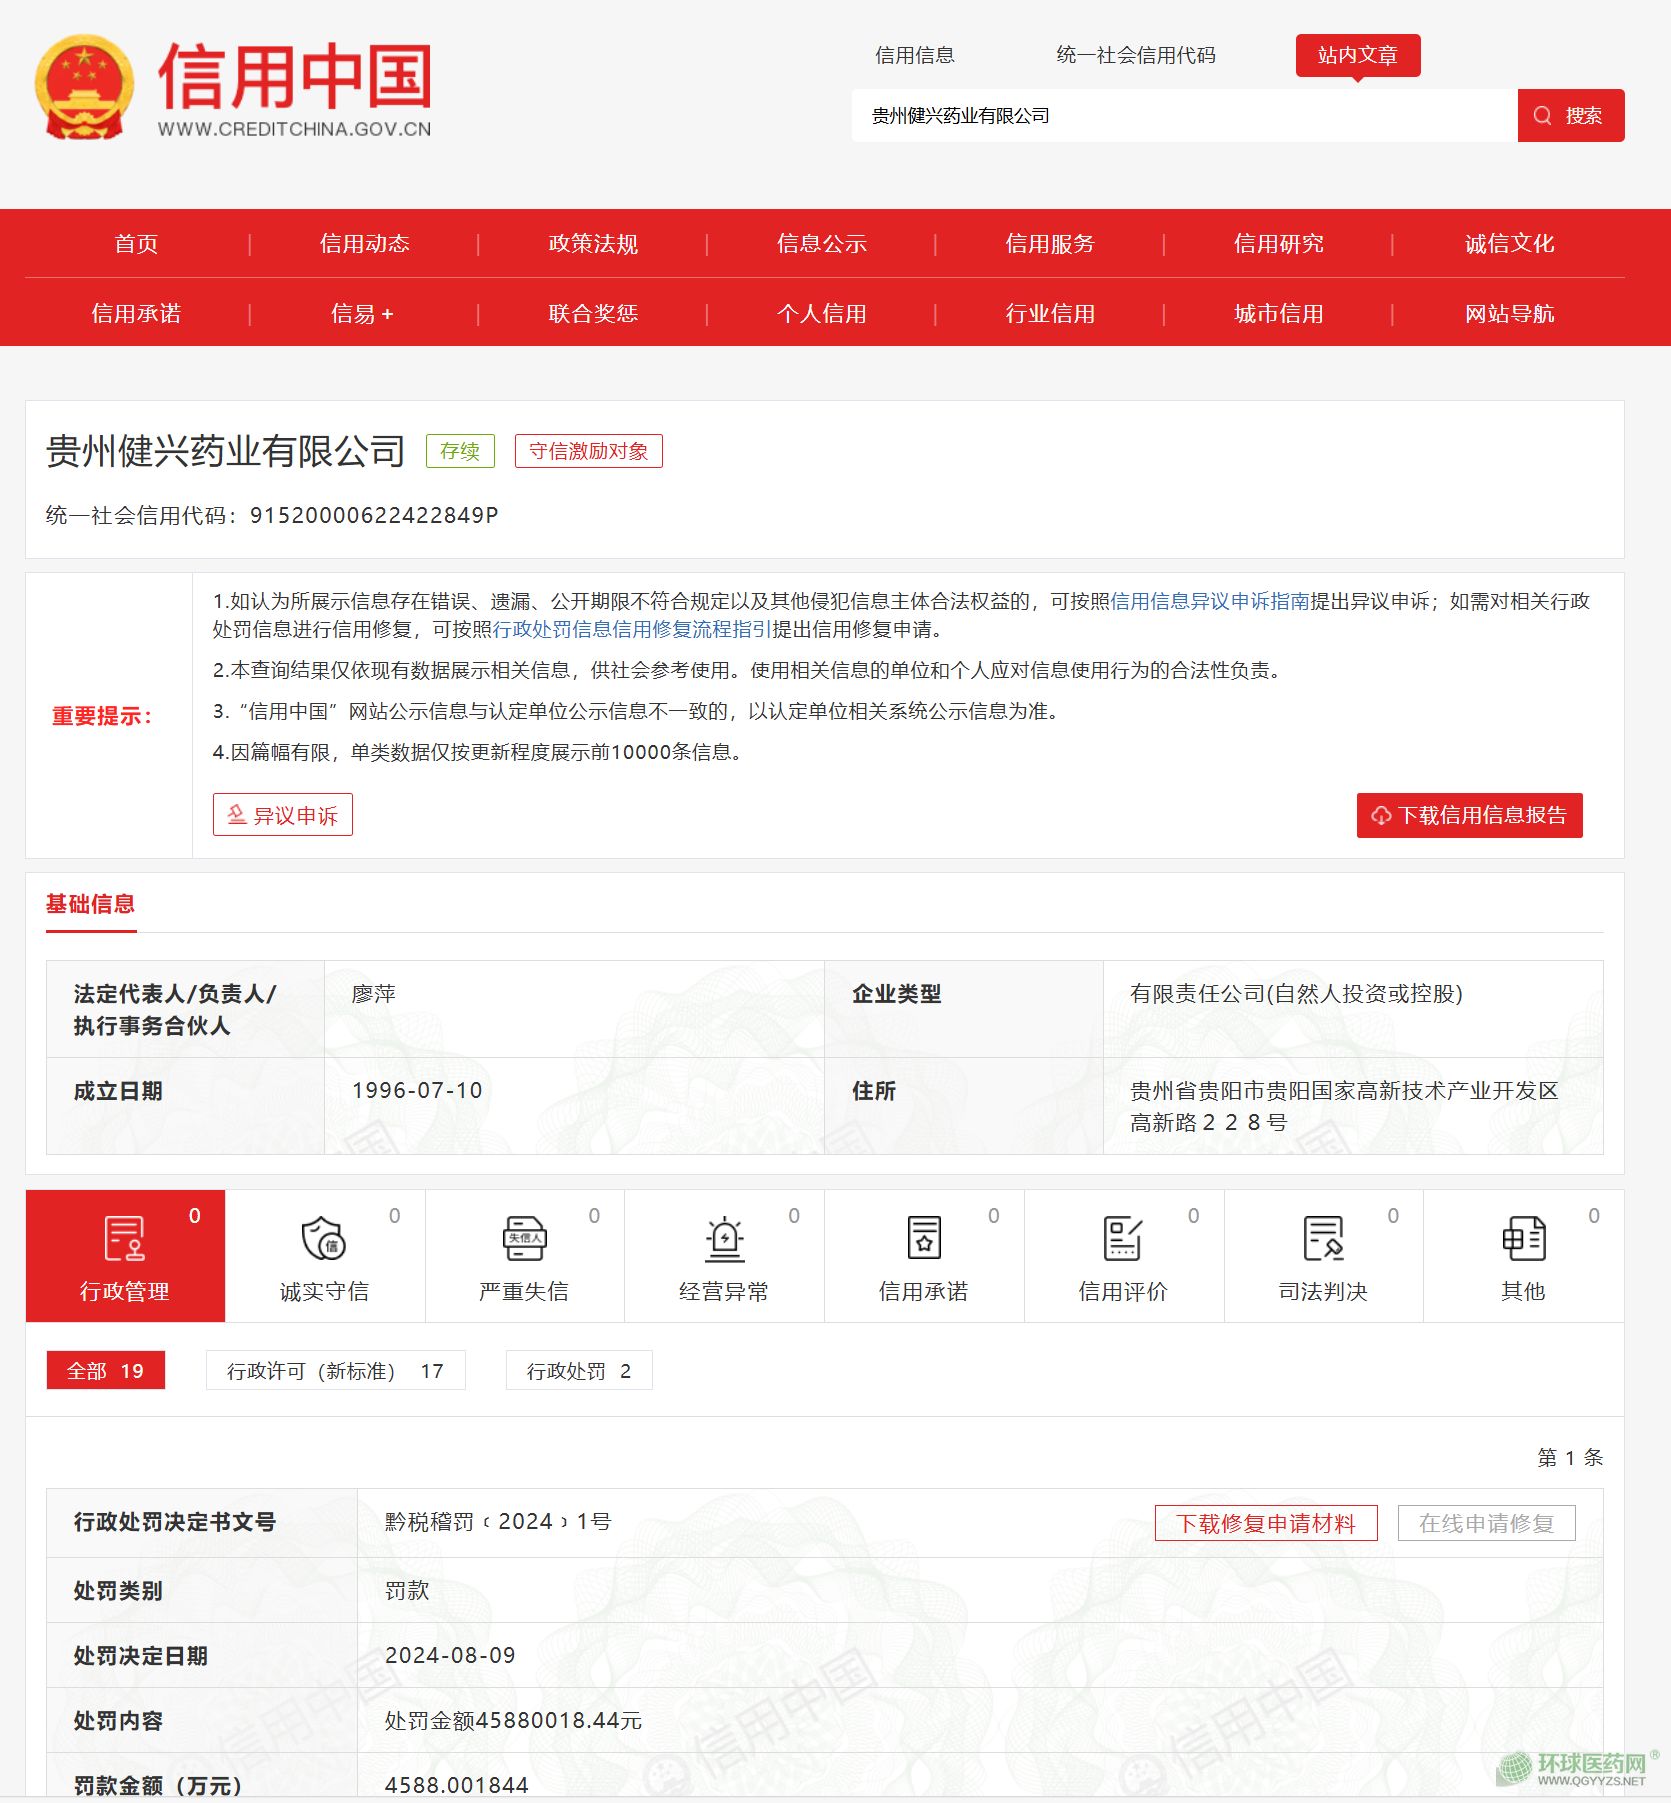
Task: Select the 信用承诺 document icon
Action: point(923,1238)
